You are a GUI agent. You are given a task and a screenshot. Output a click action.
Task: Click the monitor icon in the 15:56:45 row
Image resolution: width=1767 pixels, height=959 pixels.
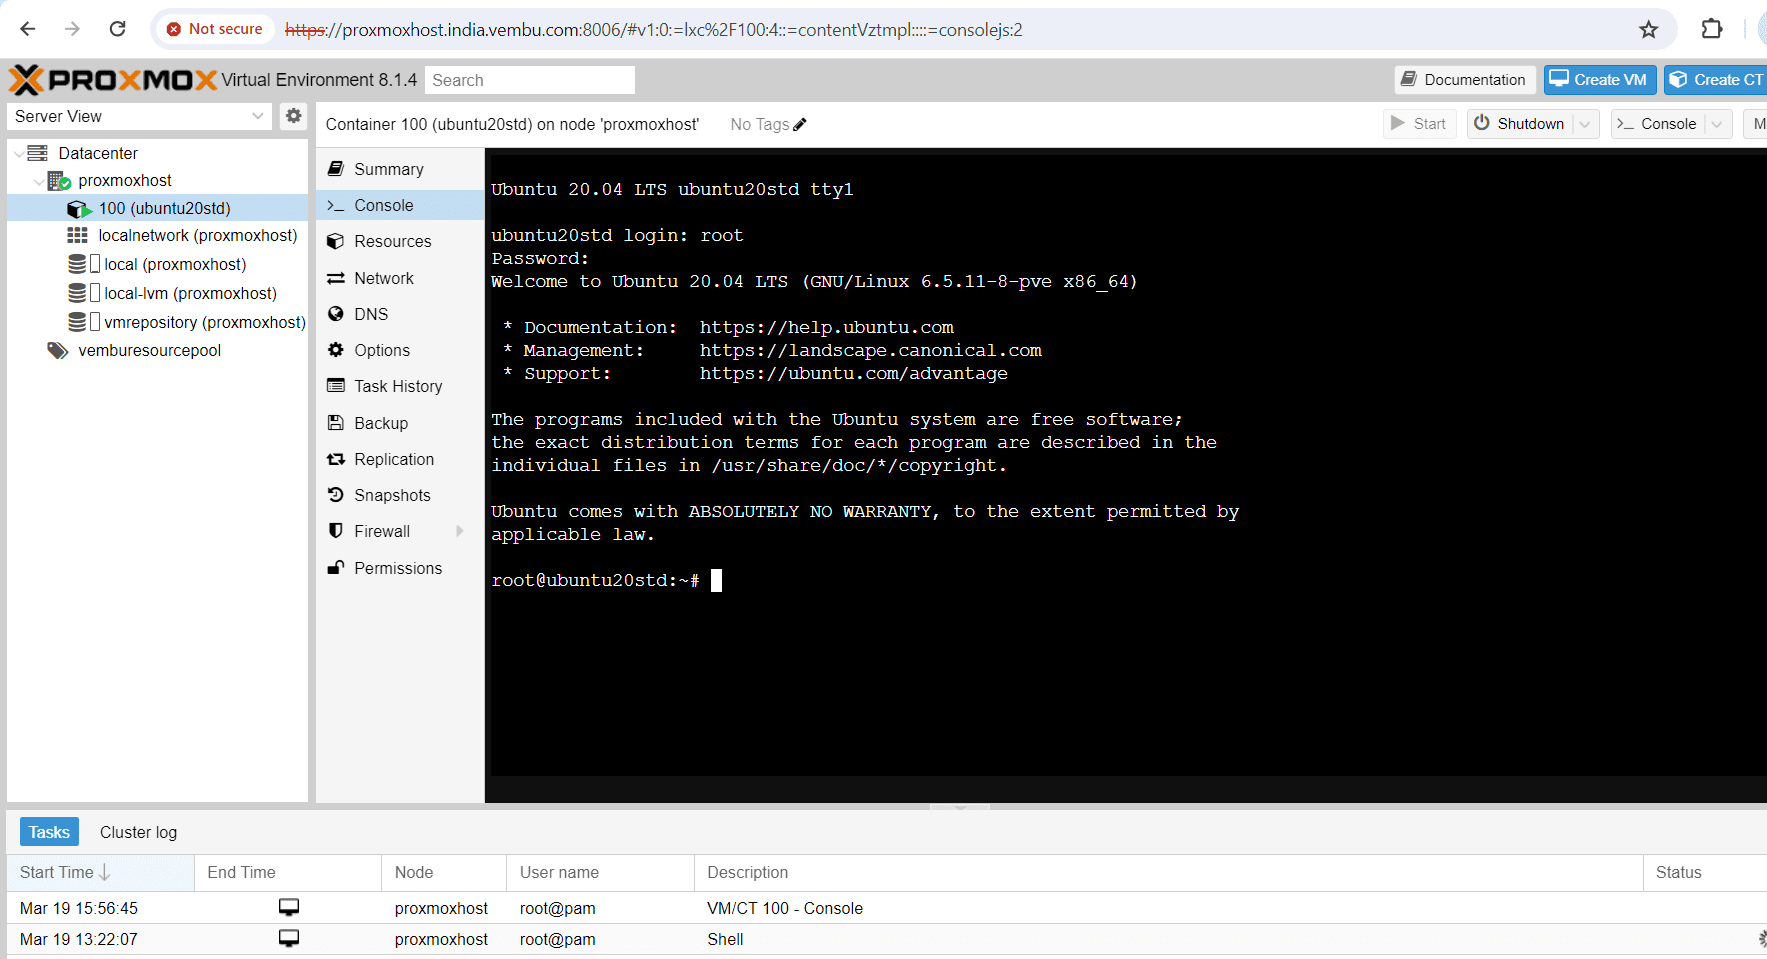[x=289, y=907]
